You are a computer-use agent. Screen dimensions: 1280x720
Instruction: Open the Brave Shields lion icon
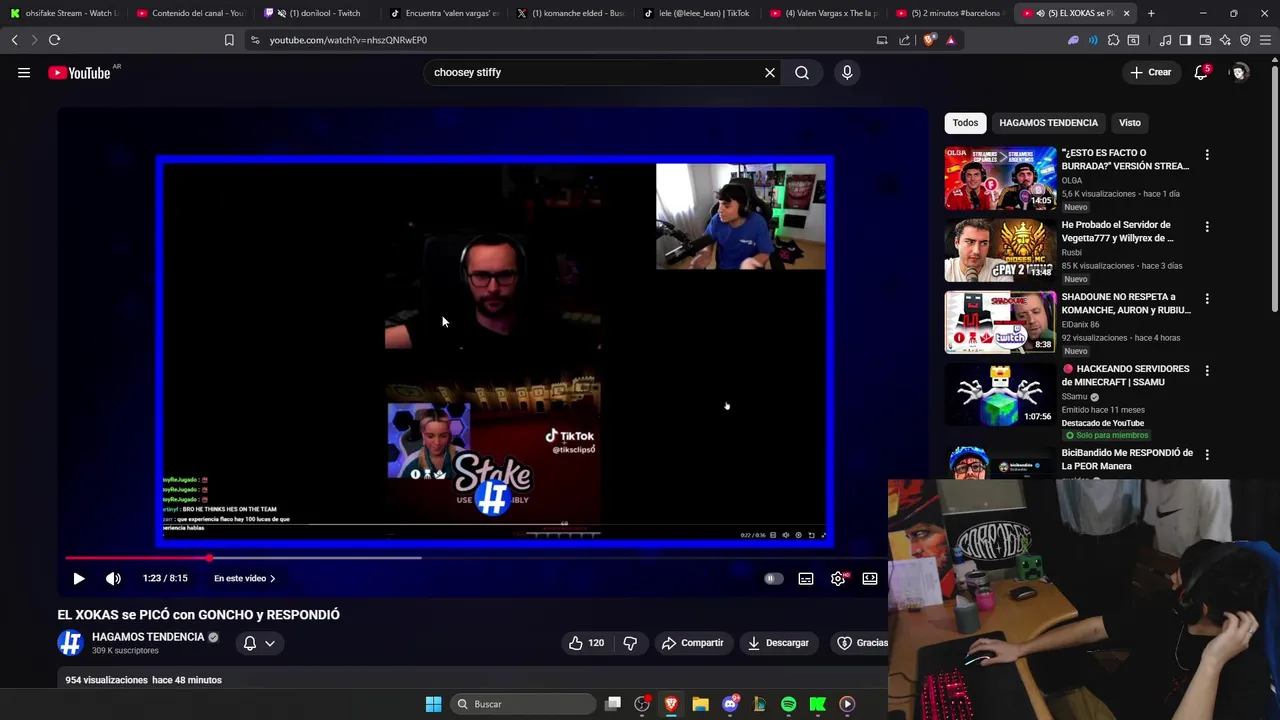coord(930,40)
